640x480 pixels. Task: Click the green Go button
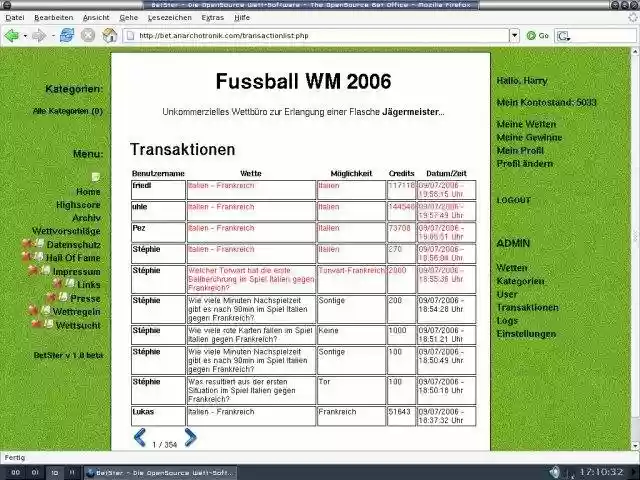pos(538,36)
